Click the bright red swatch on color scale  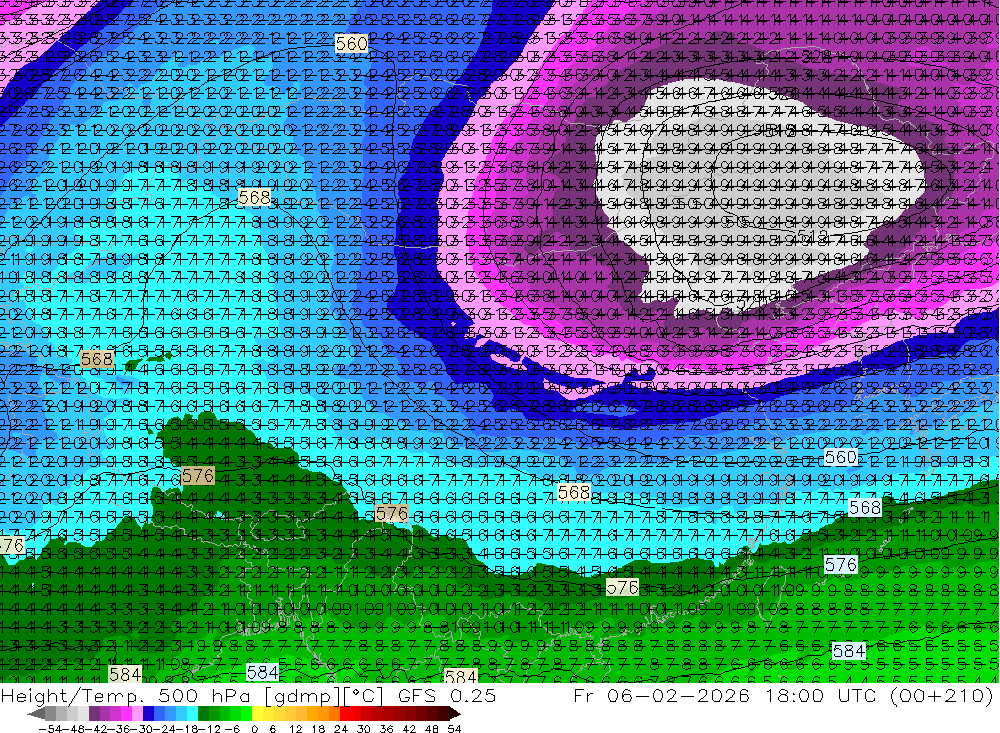(x=345, y=714)
